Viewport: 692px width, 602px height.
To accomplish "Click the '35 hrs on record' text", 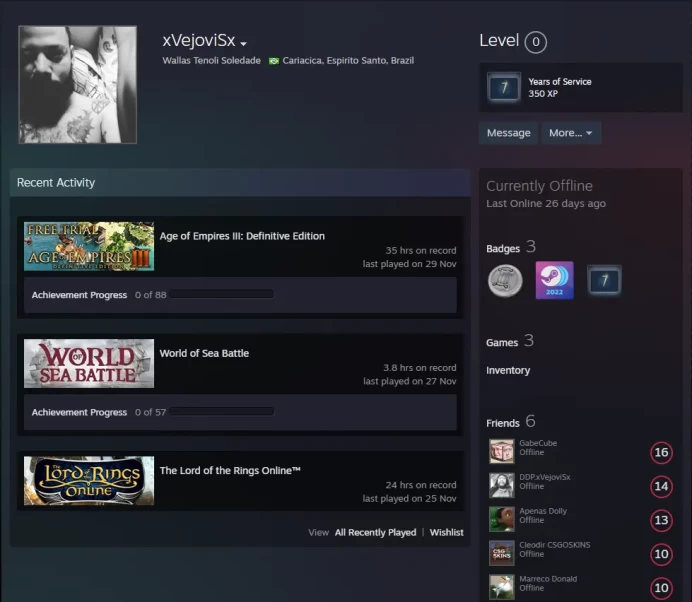I will 421,251.
